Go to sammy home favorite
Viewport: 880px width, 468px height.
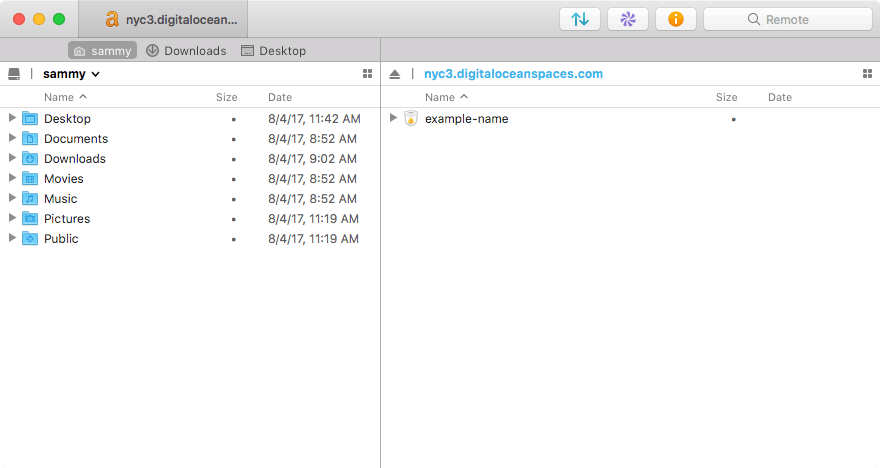(x=103, y=51)
